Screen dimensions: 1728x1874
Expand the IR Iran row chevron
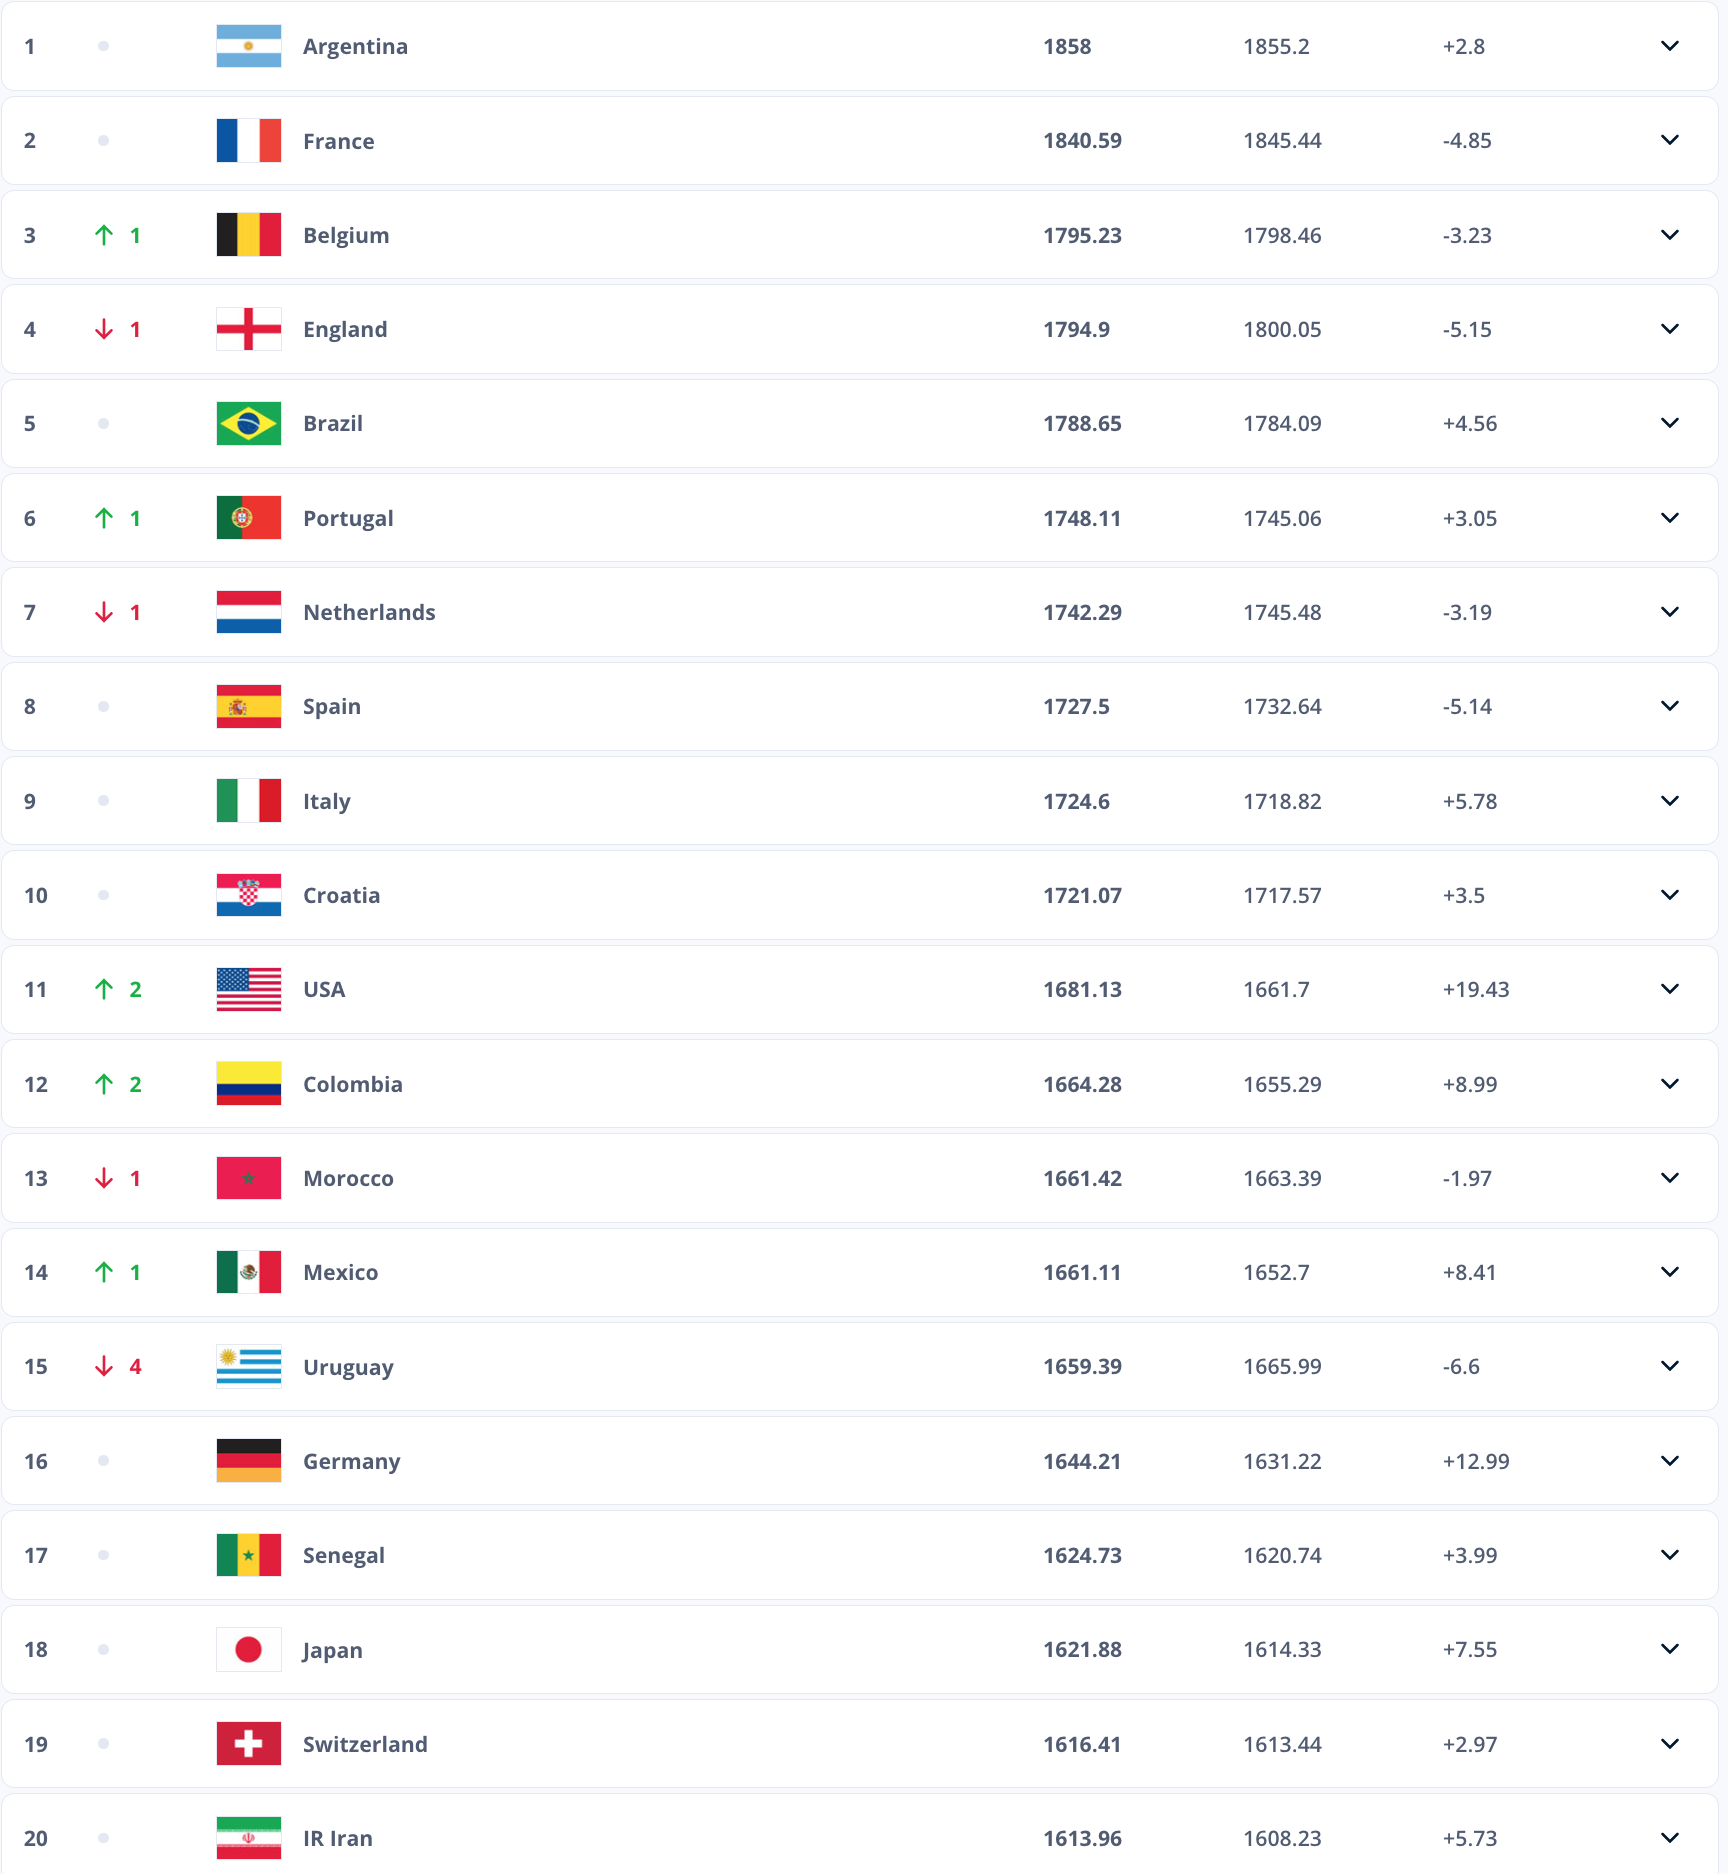click(1669, 1838)
